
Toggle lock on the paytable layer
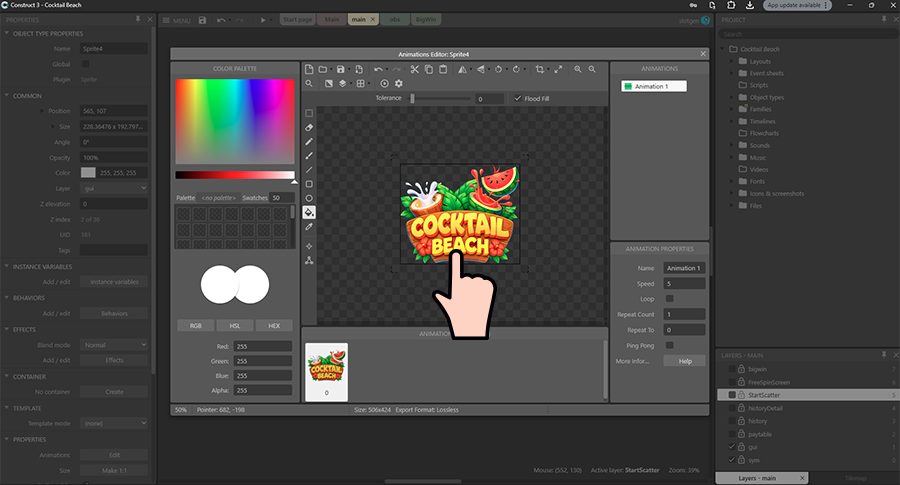click(x=742, y=434)
